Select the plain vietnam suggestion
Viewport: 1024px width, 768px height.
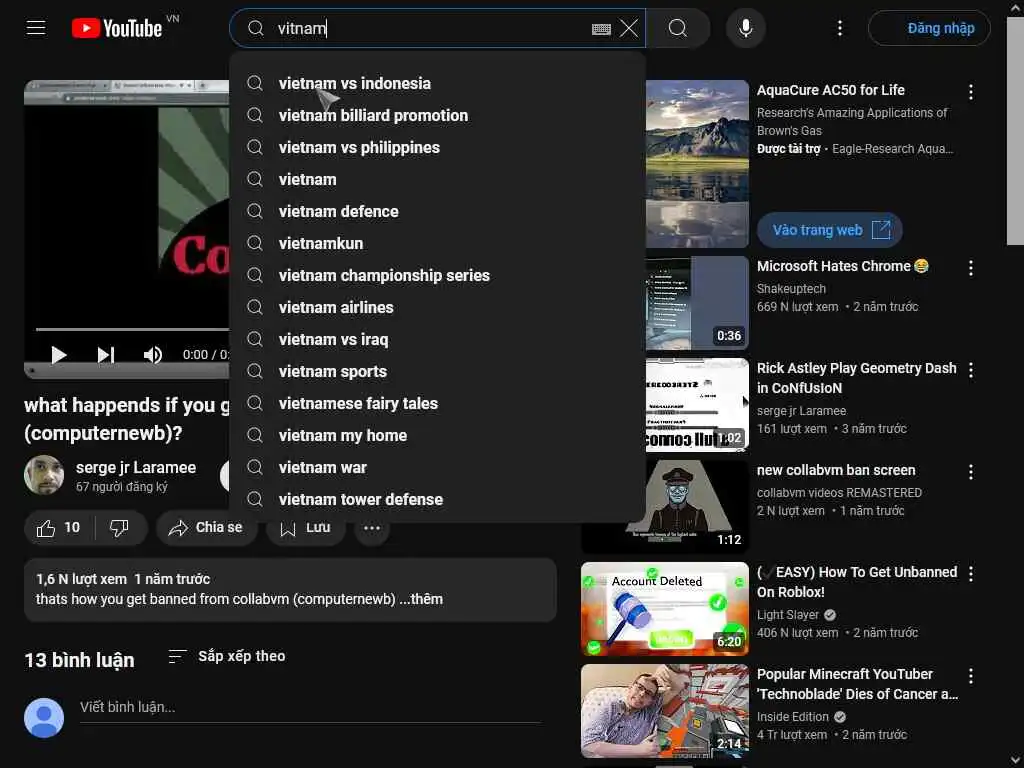tap(438, 180)
